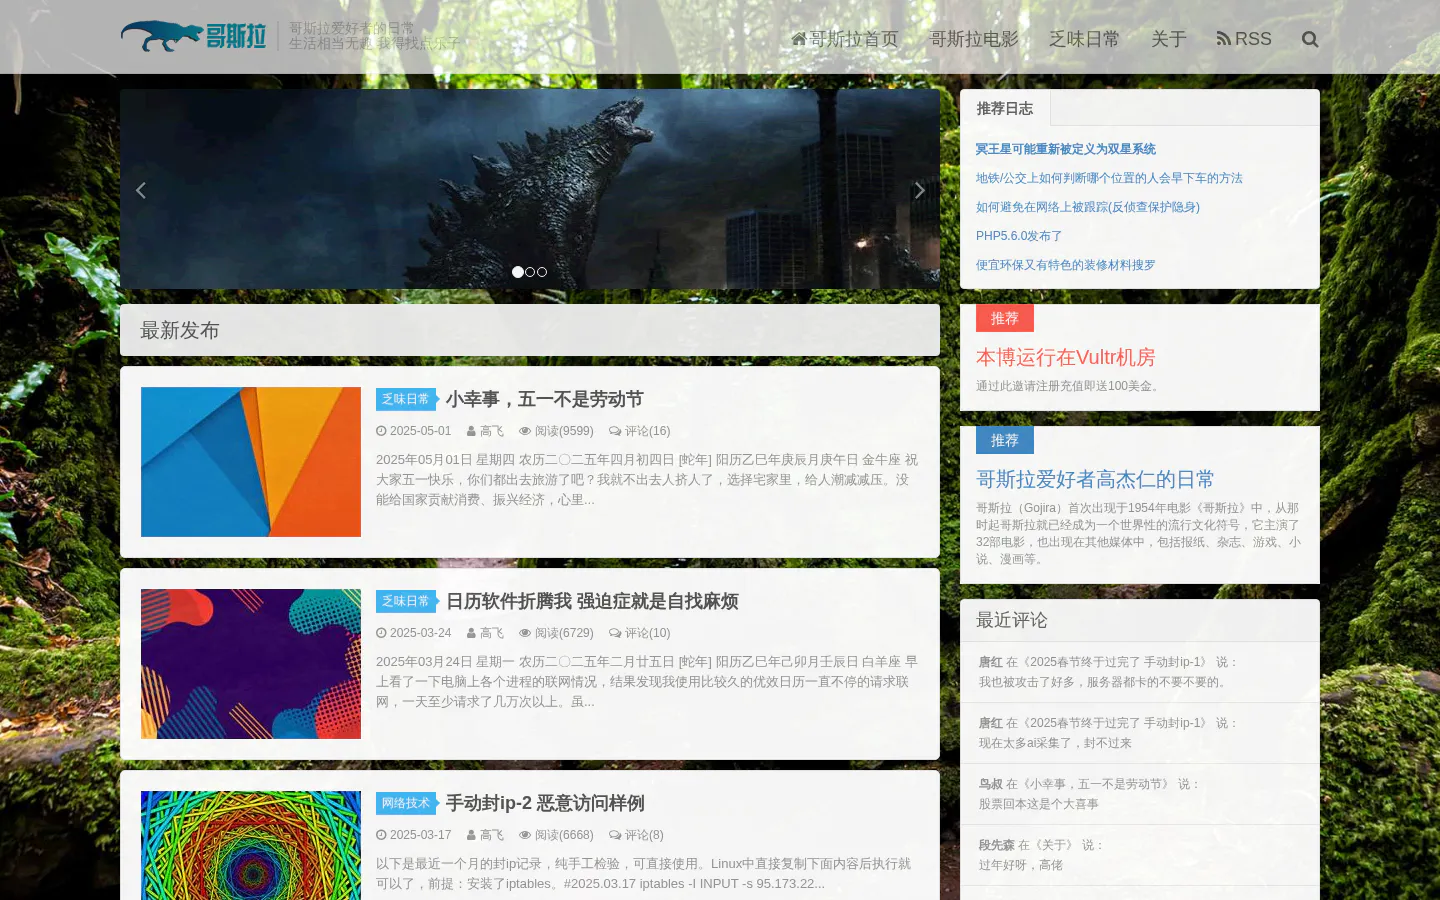
Task: Open PHP5.6.0发布了 link
Action: 1019,236
